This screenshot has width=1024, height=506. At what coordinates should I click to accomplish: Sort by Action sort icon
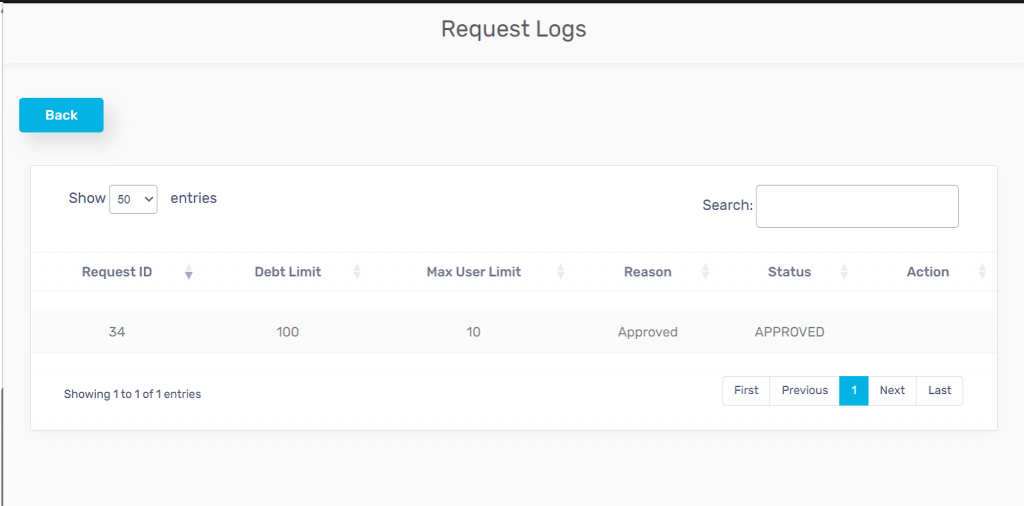coord(982,272)
